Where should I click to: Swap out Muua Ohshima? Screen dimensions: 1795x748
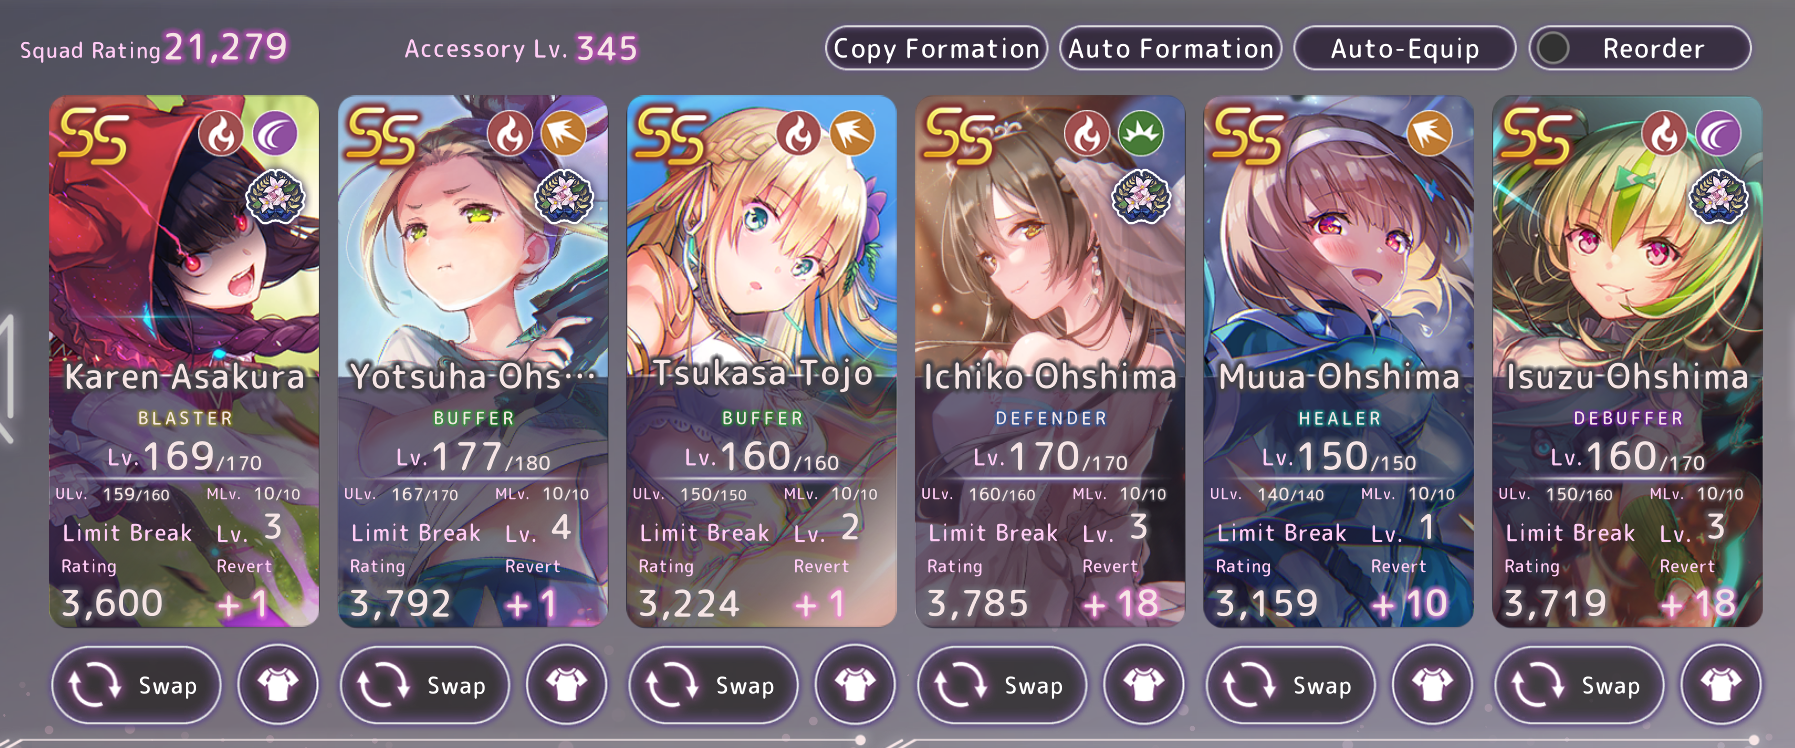1291,685
